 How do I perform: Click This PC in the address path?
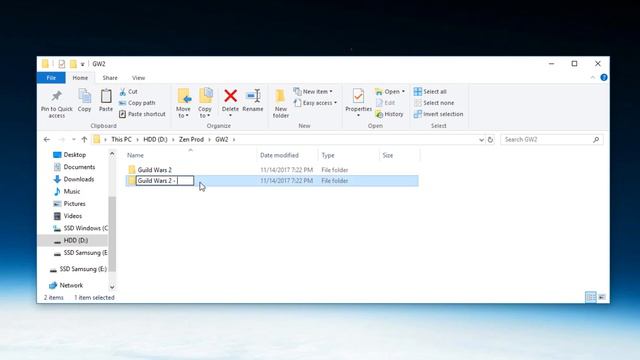click(121, 140)
